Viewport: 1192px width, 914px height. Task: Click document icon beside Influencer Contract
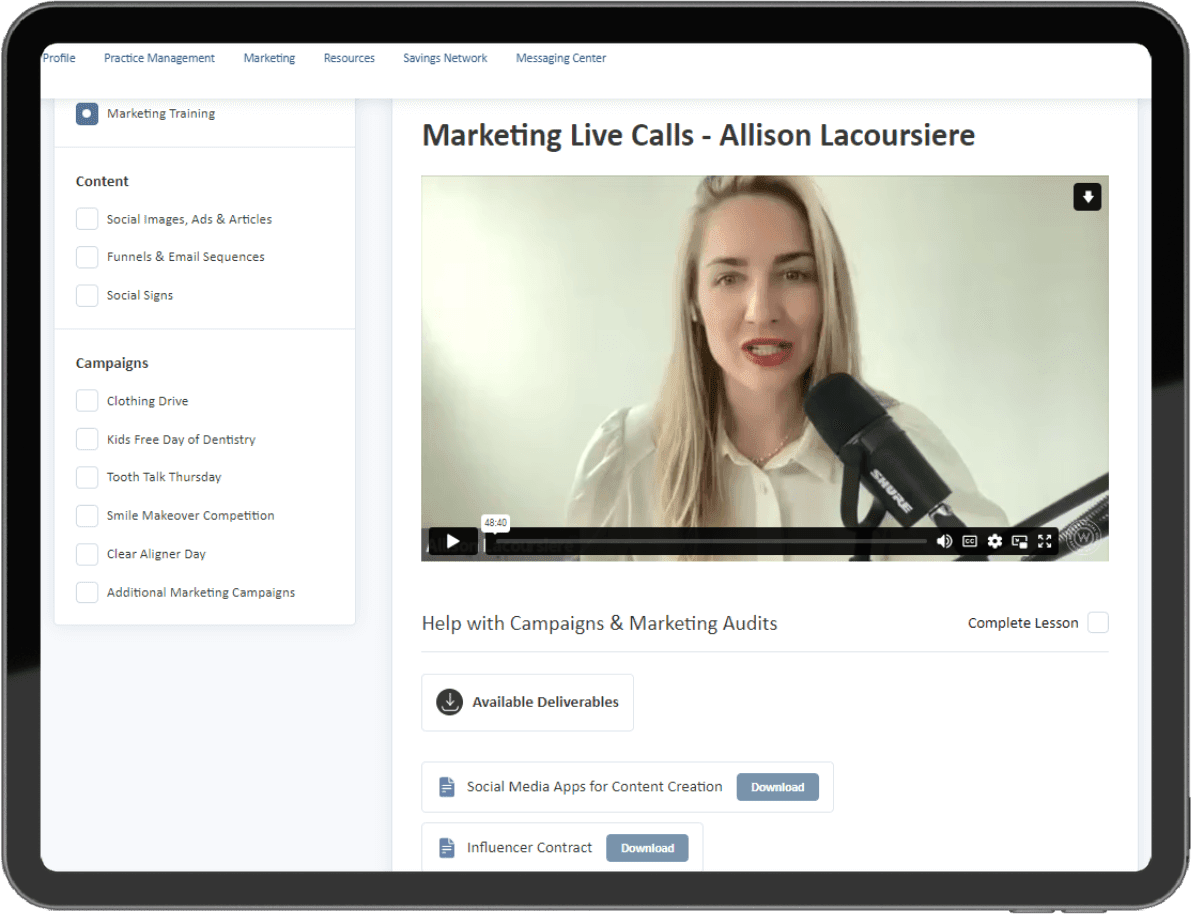pyautogui.click(x=447, y=848)
